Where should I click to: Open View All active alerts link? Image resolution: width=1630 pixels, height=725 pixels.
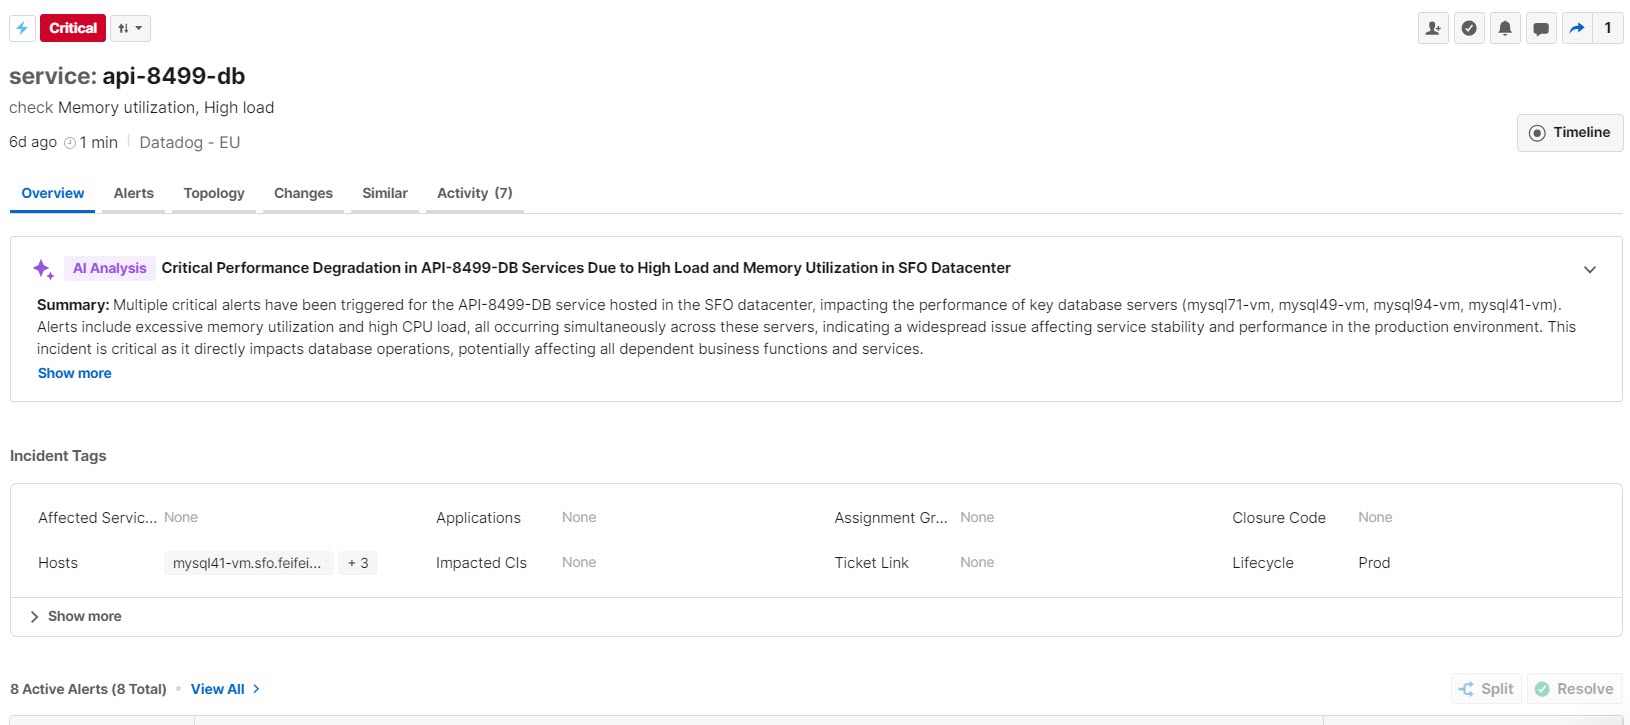coord(217,689)
